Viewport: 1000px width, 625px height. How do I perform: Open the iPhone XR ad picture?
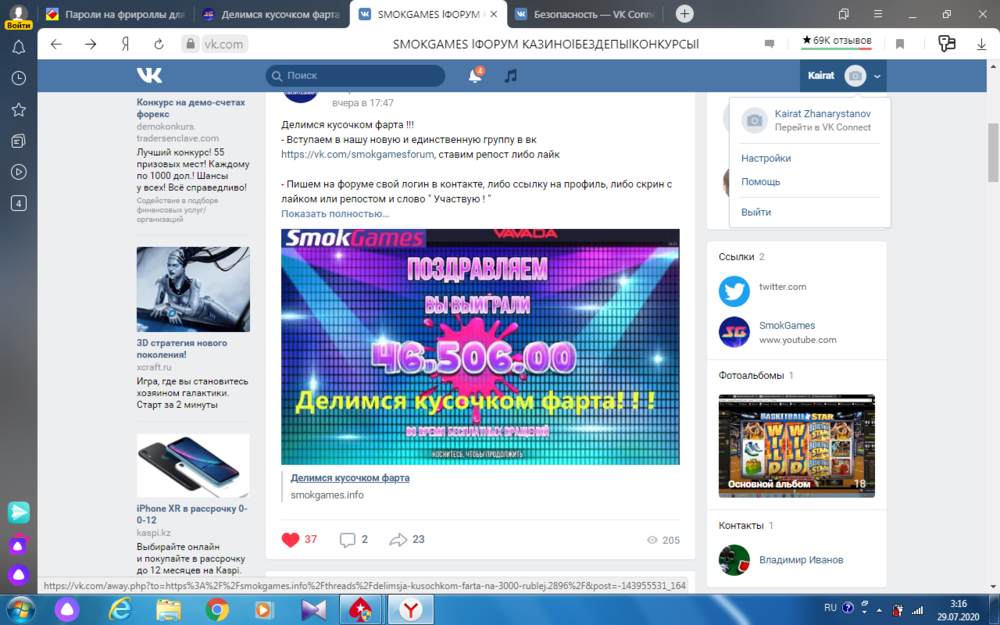click(193, 466)
